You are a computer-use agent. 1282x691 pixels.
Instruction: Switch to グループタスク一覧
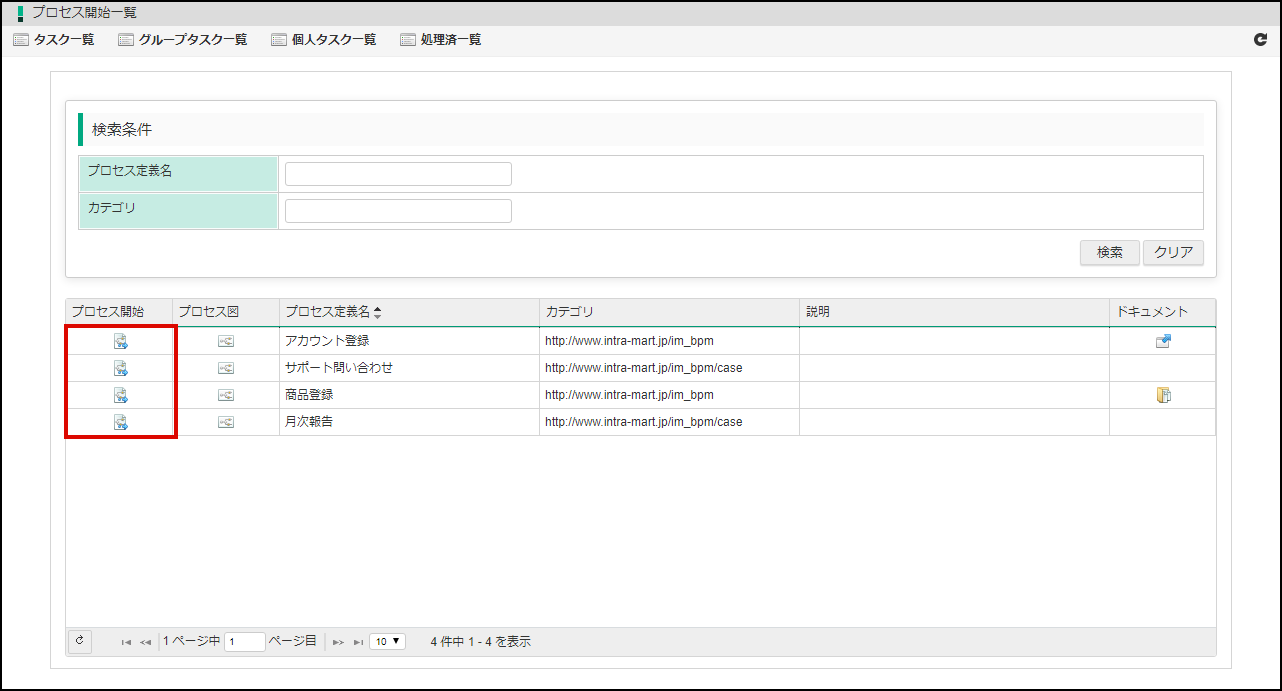pyautogui.click(x=182, y=40)
